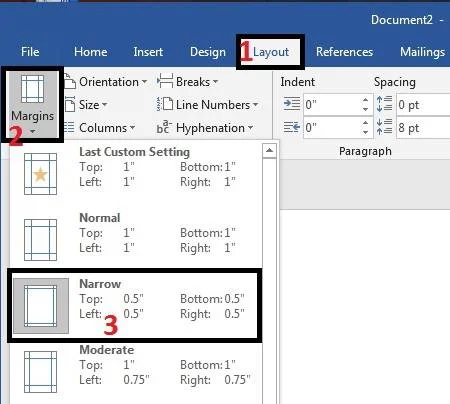Focus the left indent value field
The image size is (450, 404).
point(332,105)
